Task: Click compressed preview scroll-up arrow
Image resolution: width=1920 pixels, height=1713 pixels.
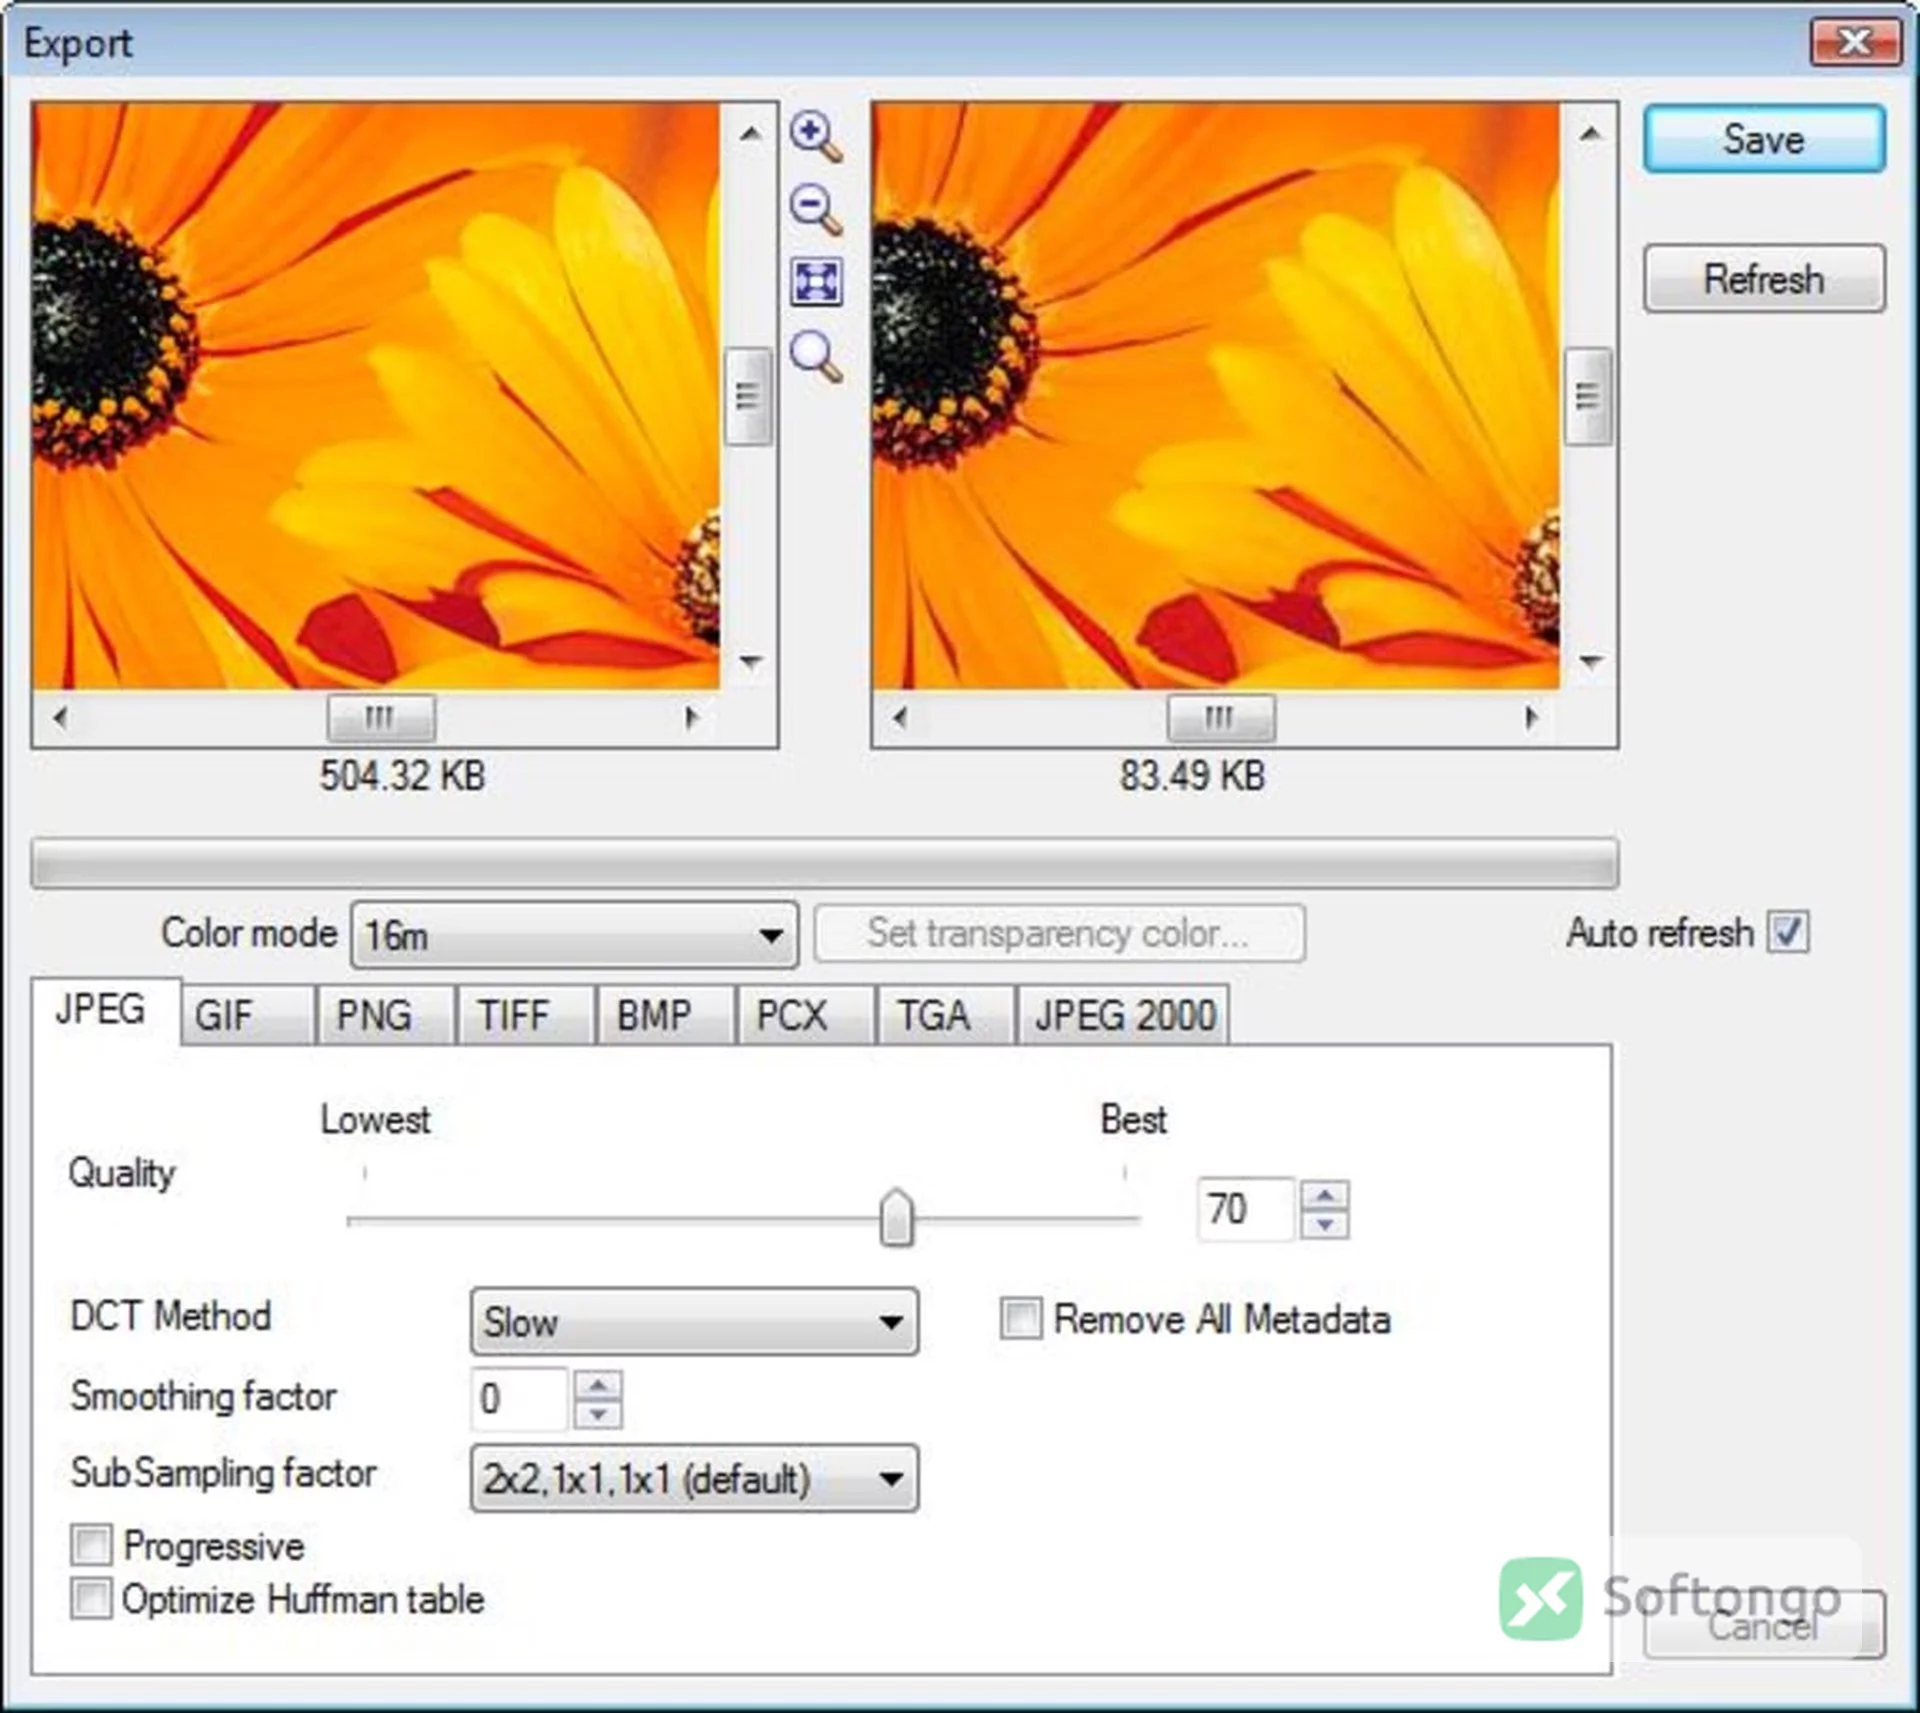Action: point(1590,132)
